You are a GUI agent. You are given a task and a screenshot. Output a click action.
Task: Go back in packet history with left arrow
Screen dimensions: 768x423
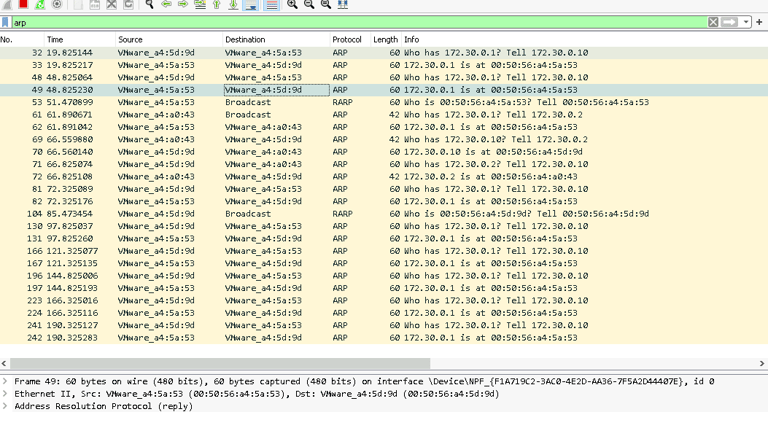coord(166,4)
